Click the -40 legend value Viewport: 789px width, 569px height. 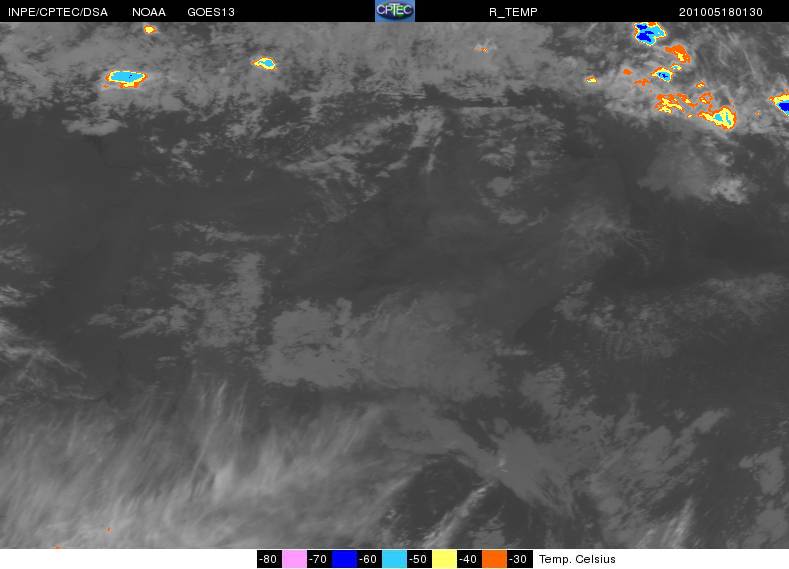[x=469, y=559]
